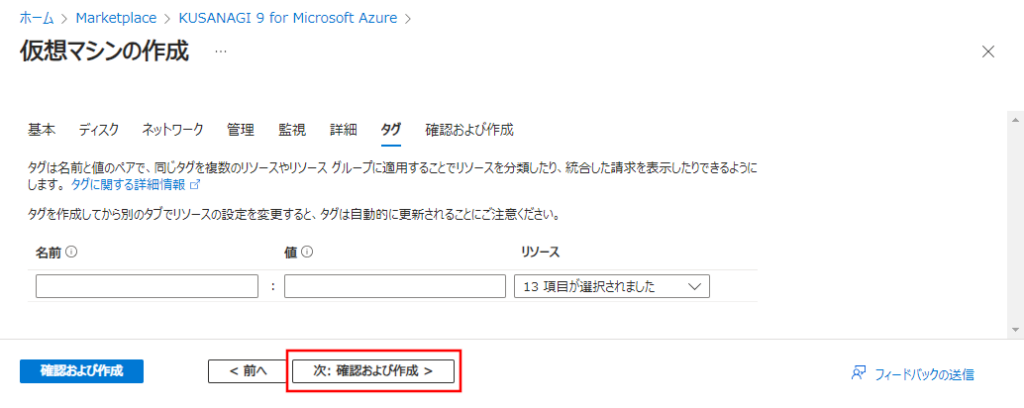Open the タグに関する詳細情報 link
The height and width of the screenshot is (408, 1024).
point(127,185)
